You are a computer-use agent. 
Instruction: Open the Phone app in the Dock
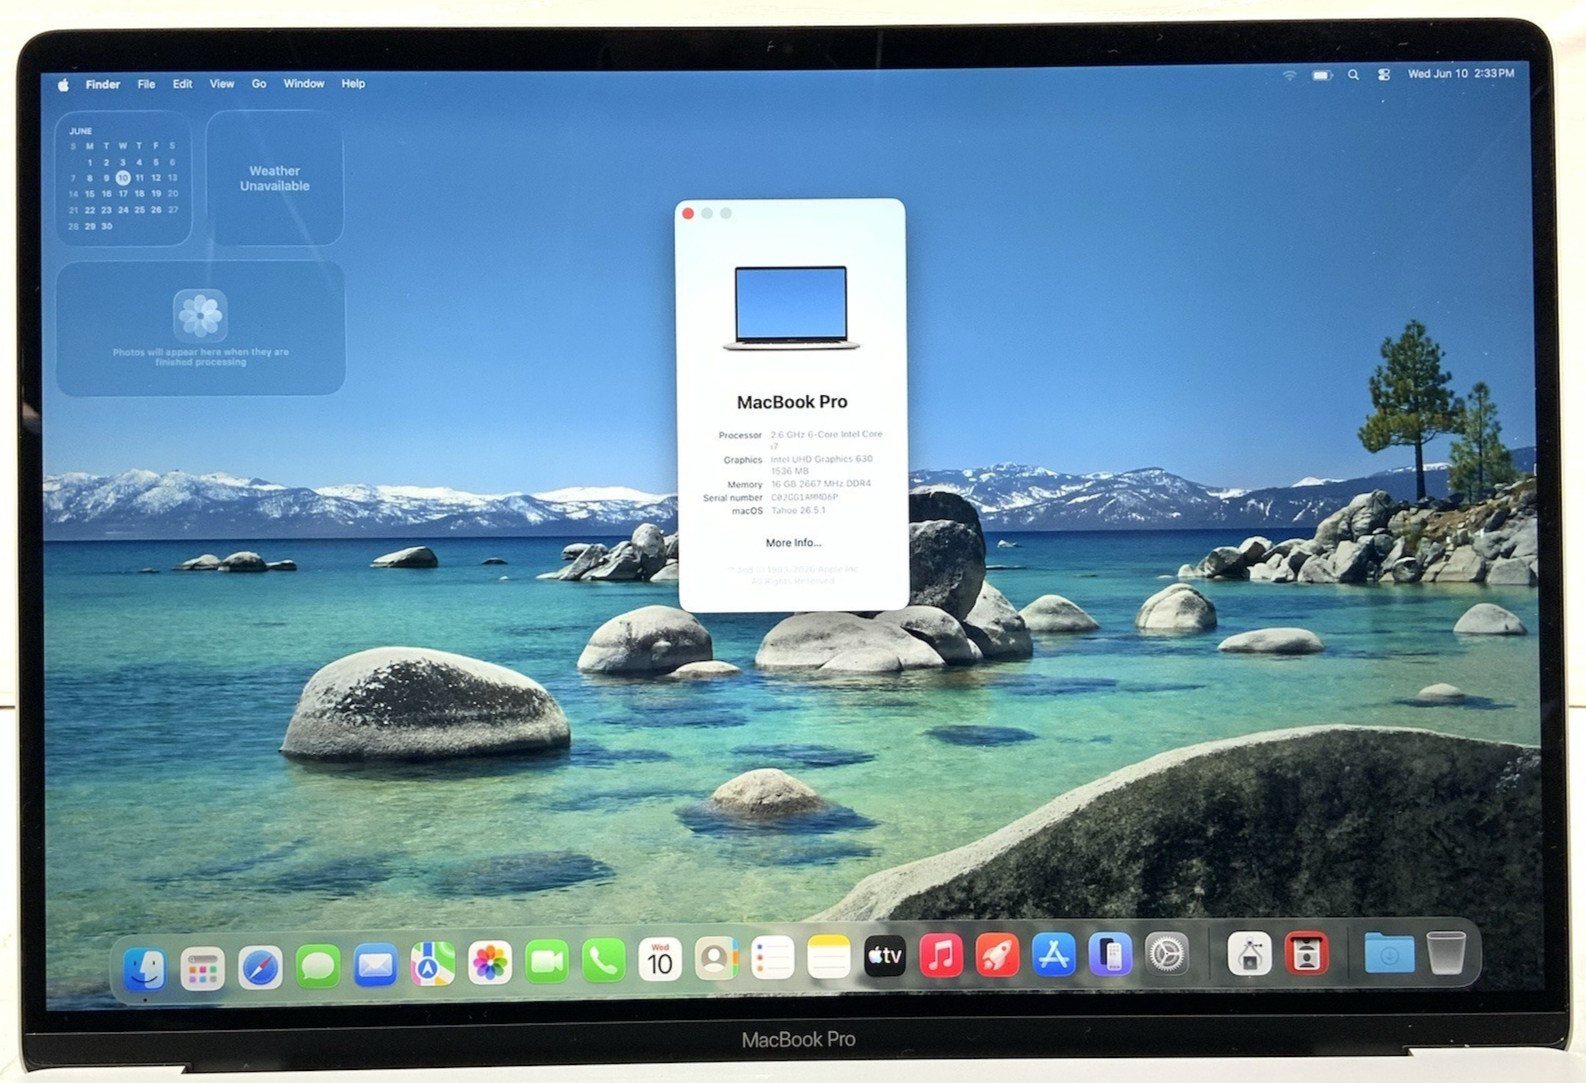[604, 961]
